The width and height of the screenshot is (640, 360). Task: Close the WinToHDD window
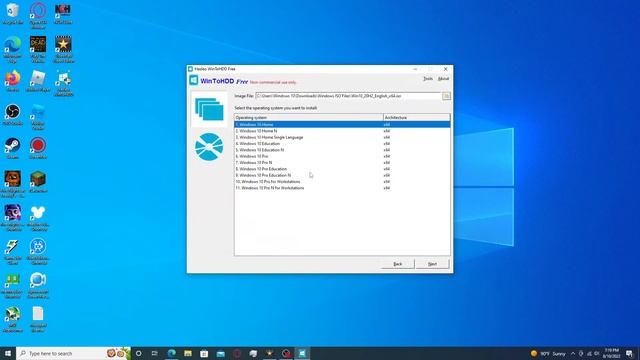pos(445,69)
